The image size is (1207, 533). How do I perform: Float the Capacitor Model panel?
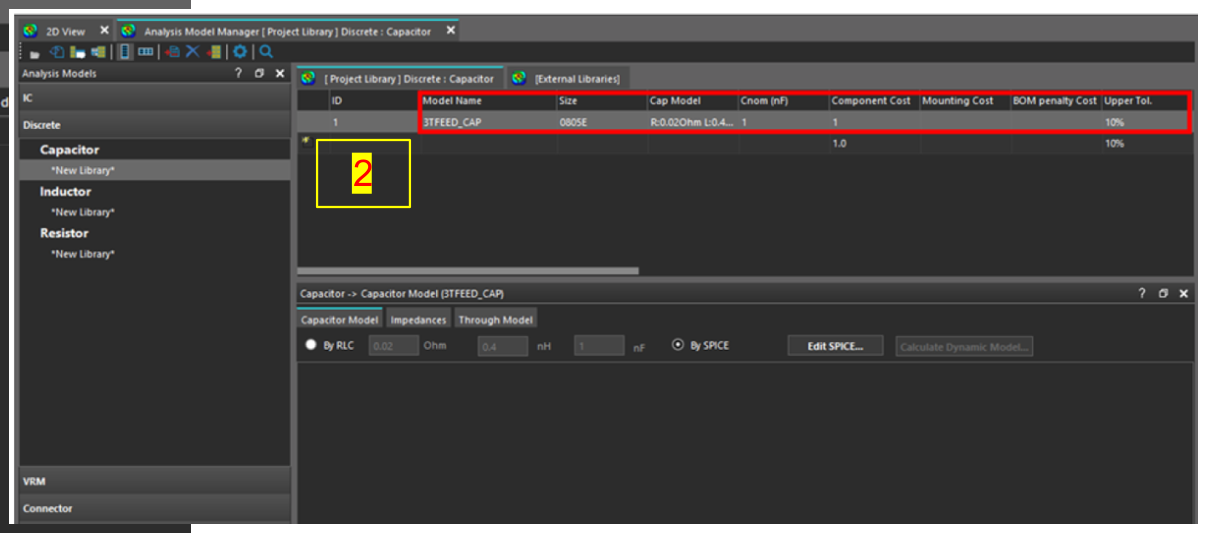pos(1163,293)
